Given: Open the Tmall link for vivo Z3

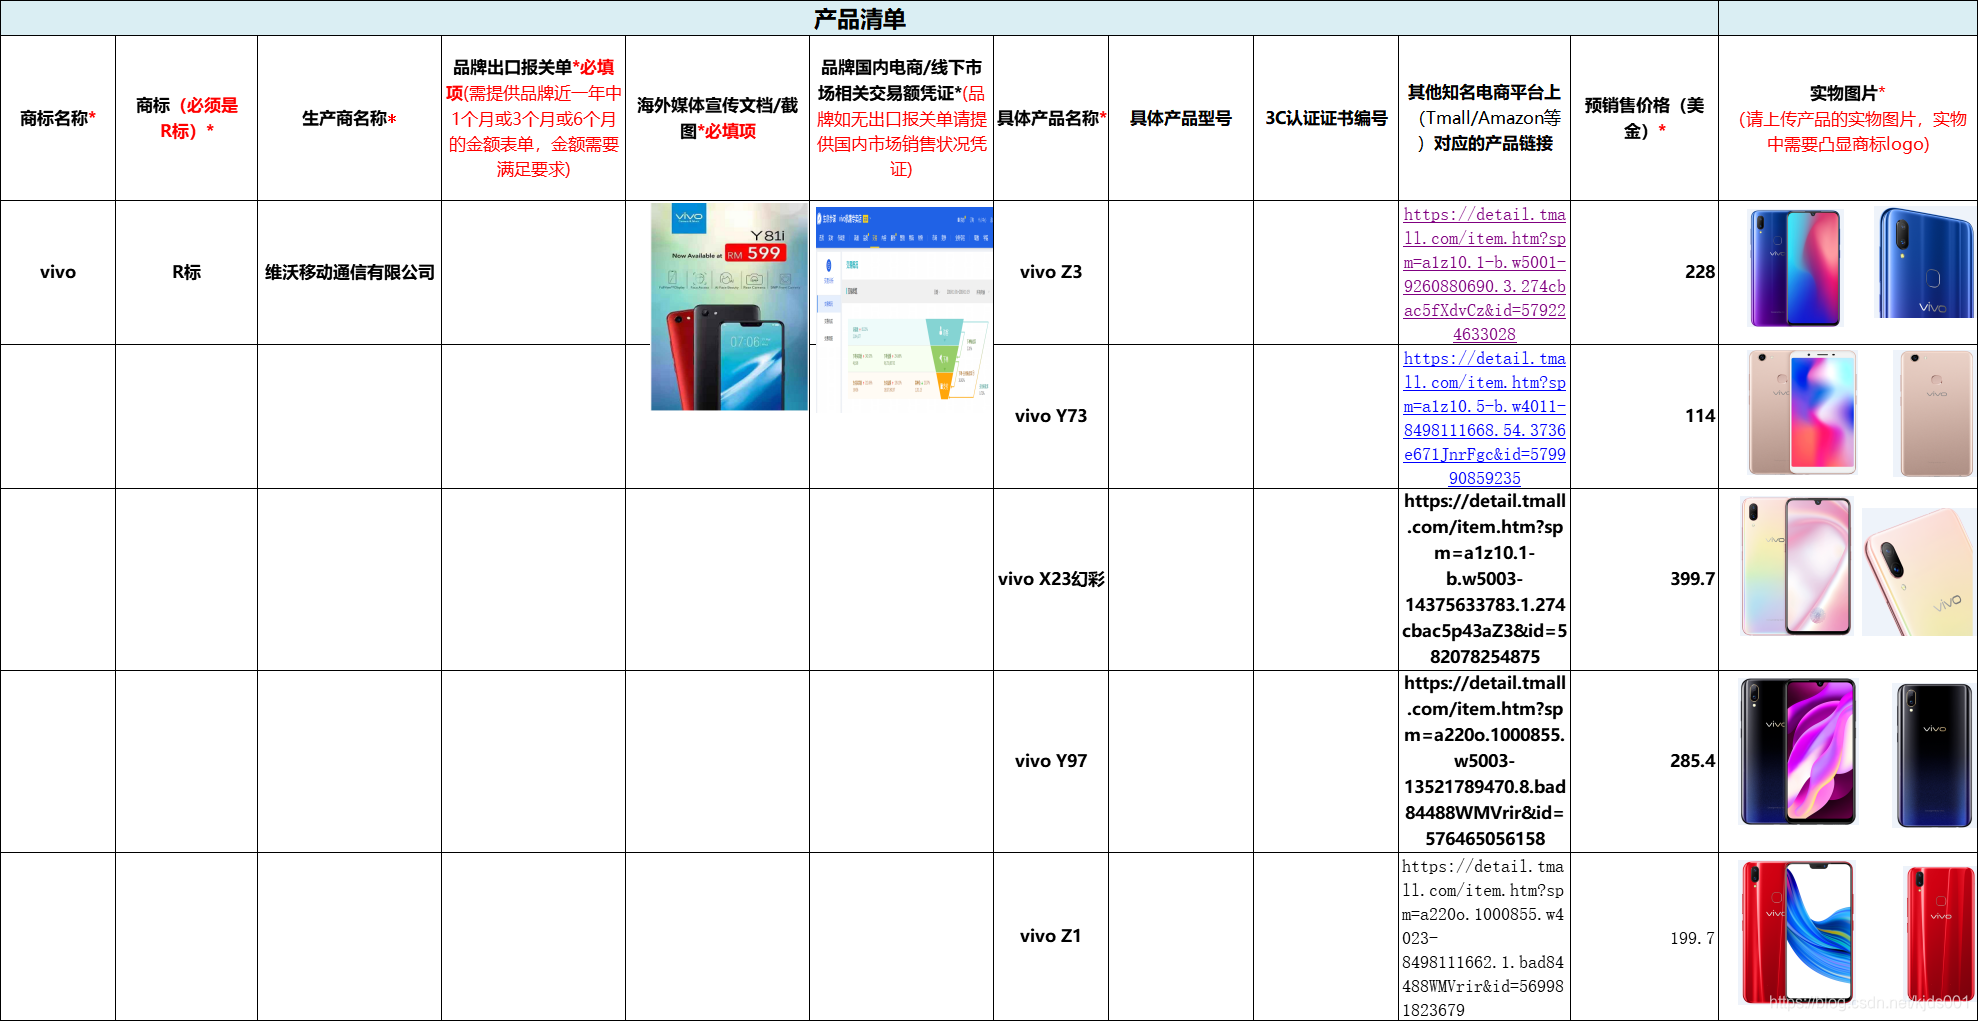Looking at the screenshot, I should 1484,274.
